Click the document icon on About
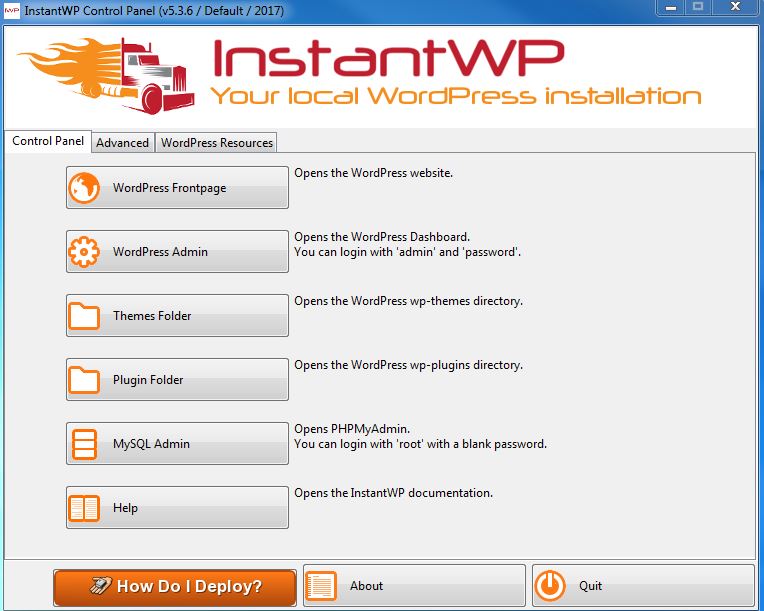Viewport: 764px width, 611px height. (321, 586)
